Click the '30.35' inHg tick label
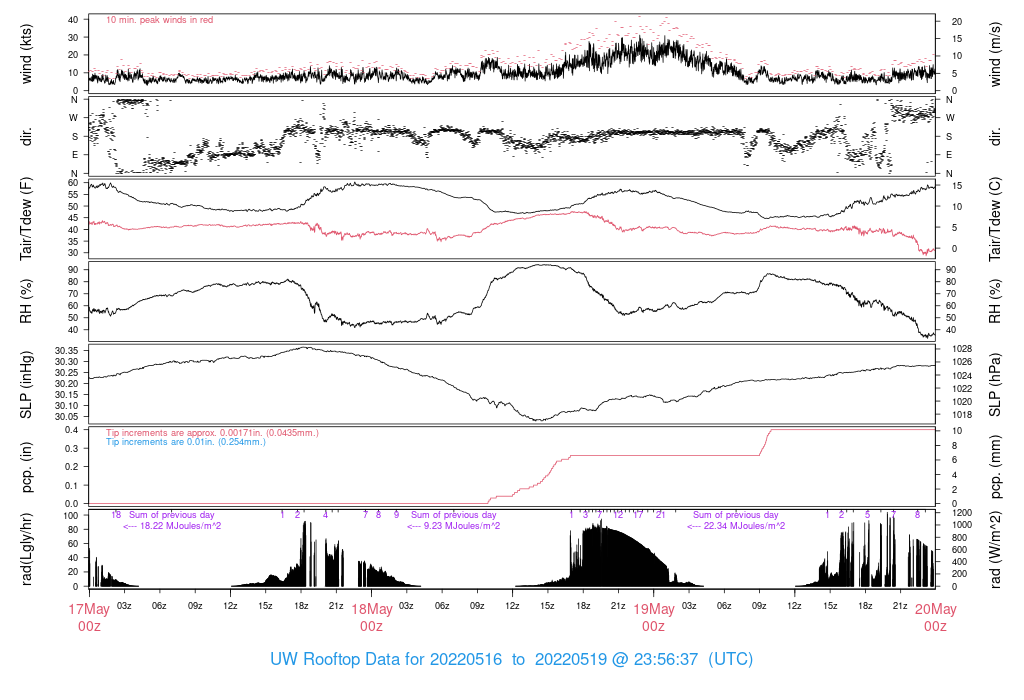The height and width of the screenshot is (700, 1024). 67,351
